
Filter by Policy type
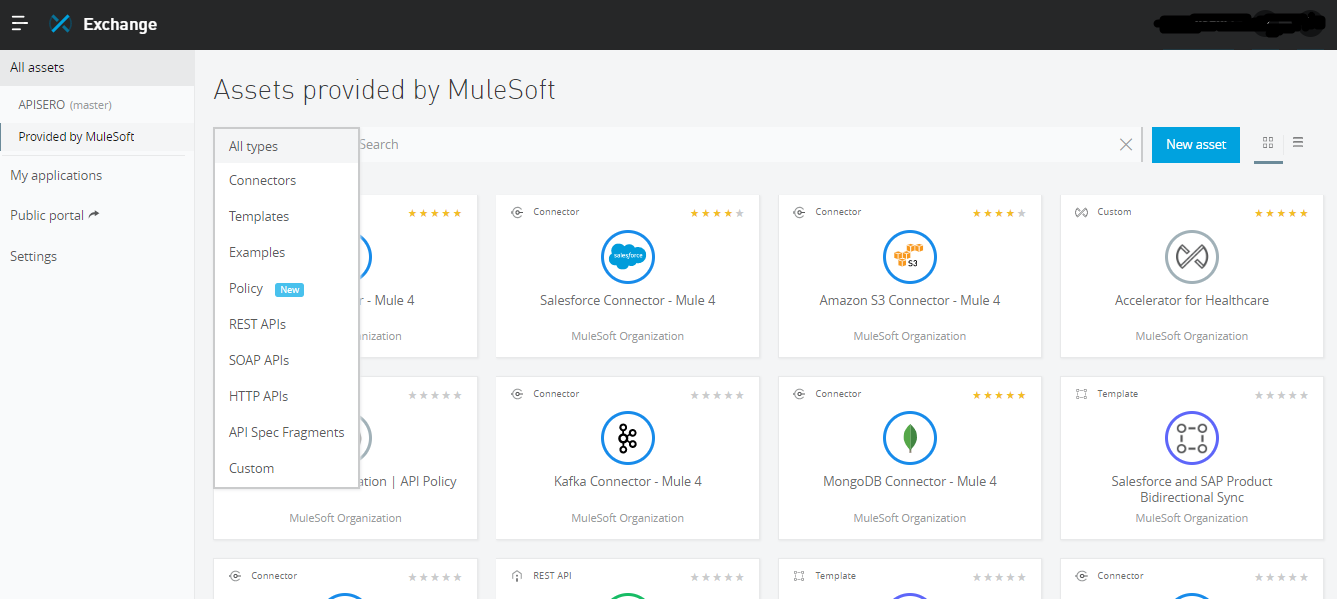(x=286, y=288)
